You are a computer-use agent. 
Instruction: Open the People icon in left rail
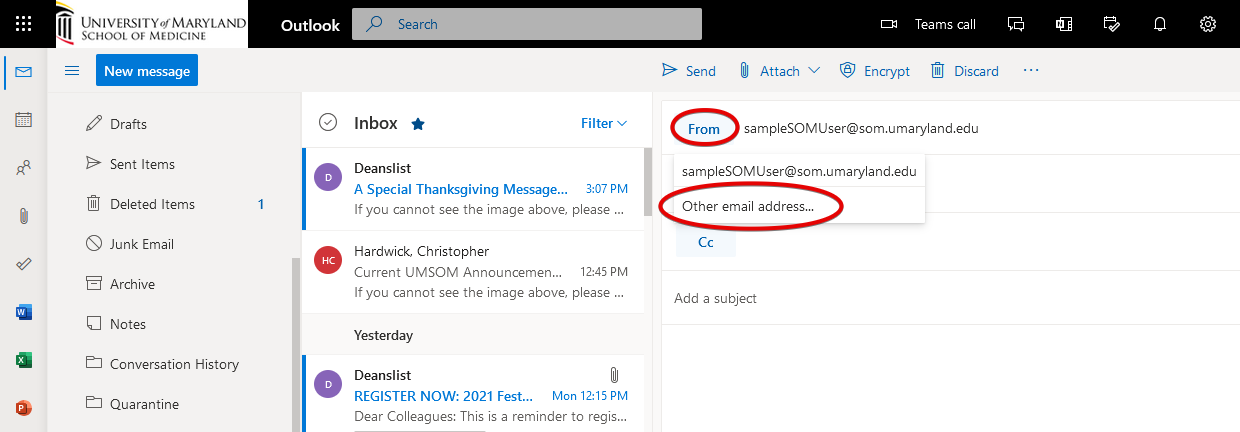click(x=24, y=168)
